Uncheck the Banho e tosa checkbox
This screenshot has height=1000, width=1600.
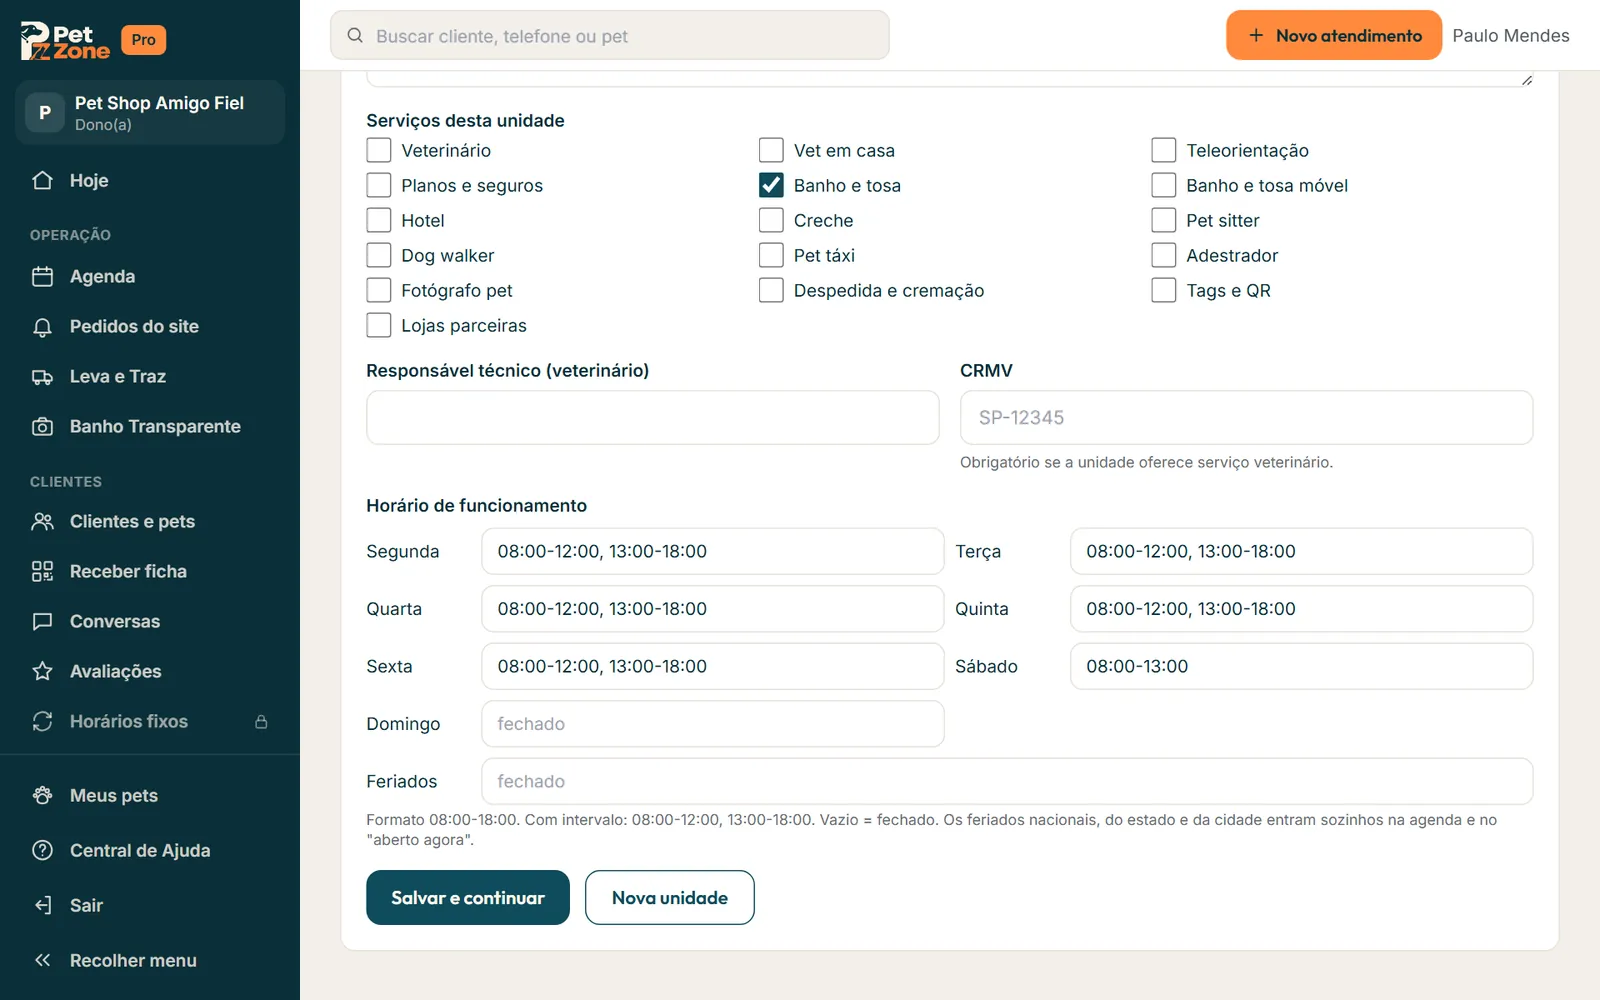771,185
